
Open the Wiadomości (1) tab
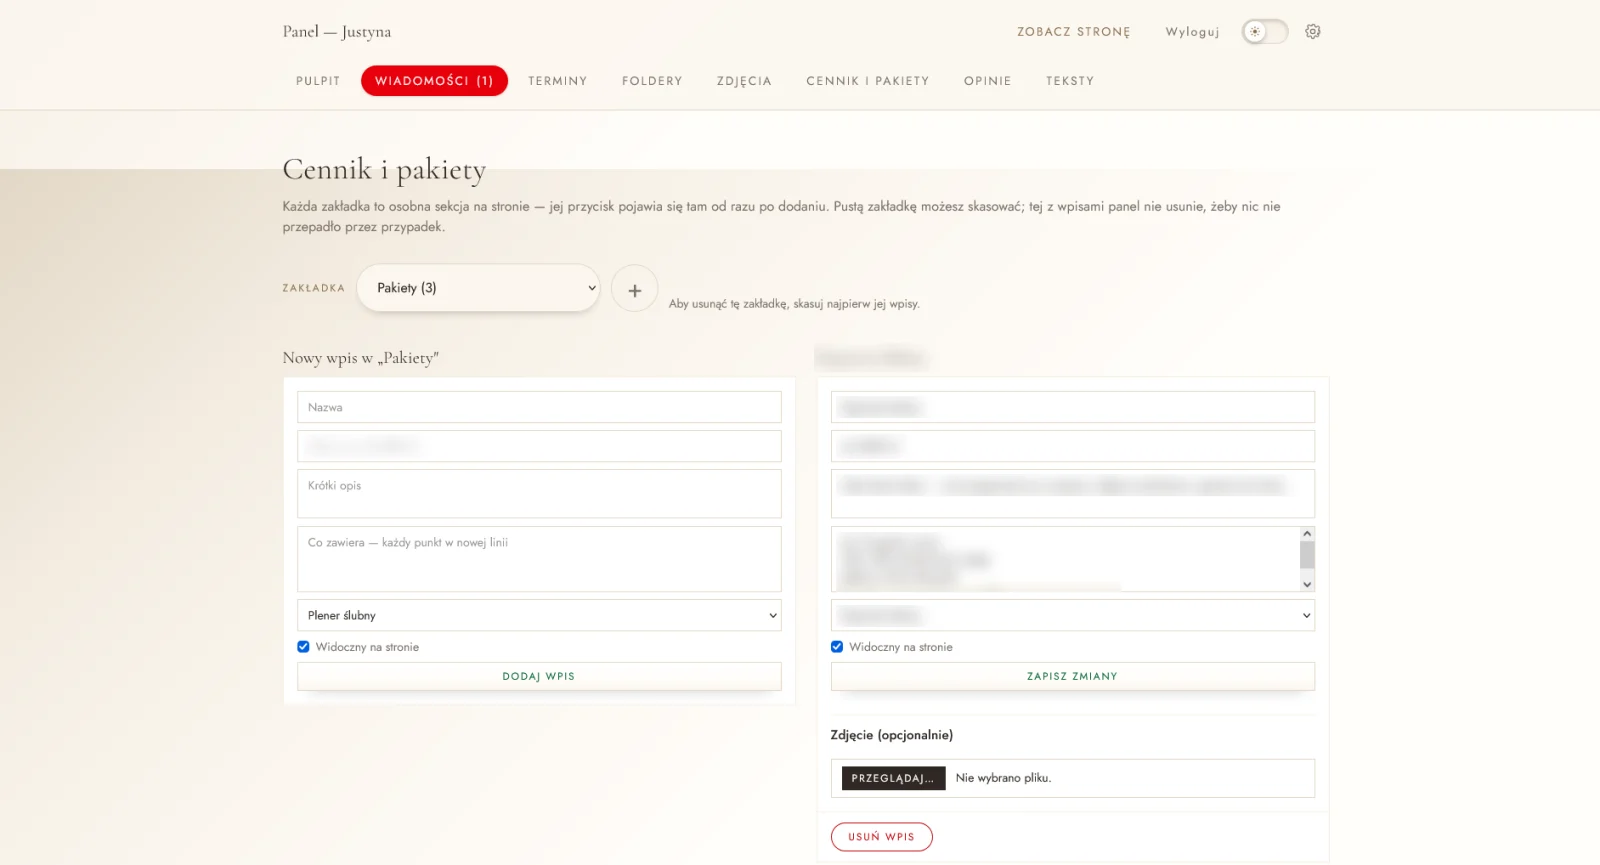pyautogui.click(x=434, y=81)
